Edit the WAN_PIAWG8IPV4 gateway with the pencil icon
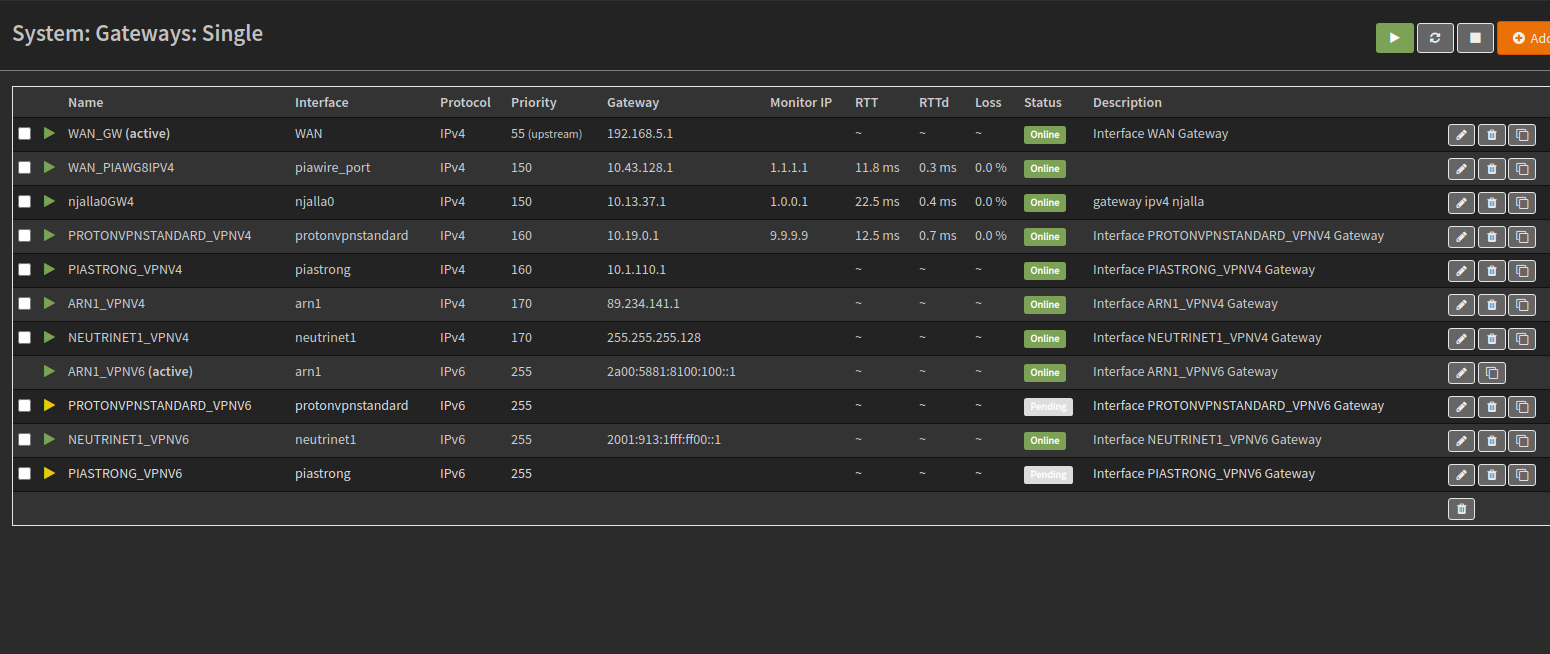This screenshot has height=654, width=1550. pyautogui.click(x=1461, y=169)
